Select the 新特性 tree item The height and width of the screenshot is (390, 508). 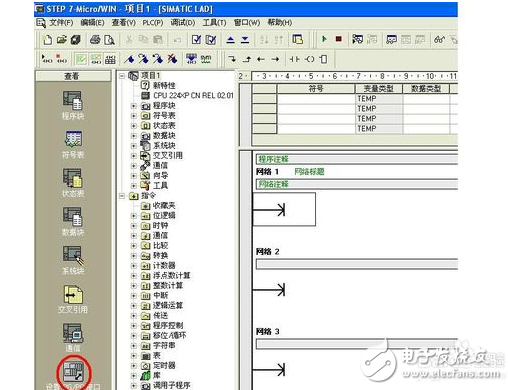click(164, 86)
